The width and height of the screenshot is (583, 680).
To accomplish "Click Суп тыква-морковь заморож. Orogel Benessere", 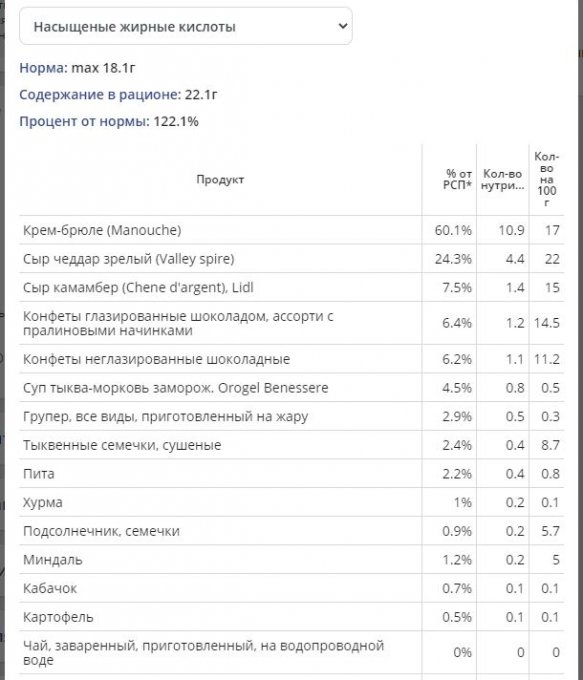I will click(292, 388).
